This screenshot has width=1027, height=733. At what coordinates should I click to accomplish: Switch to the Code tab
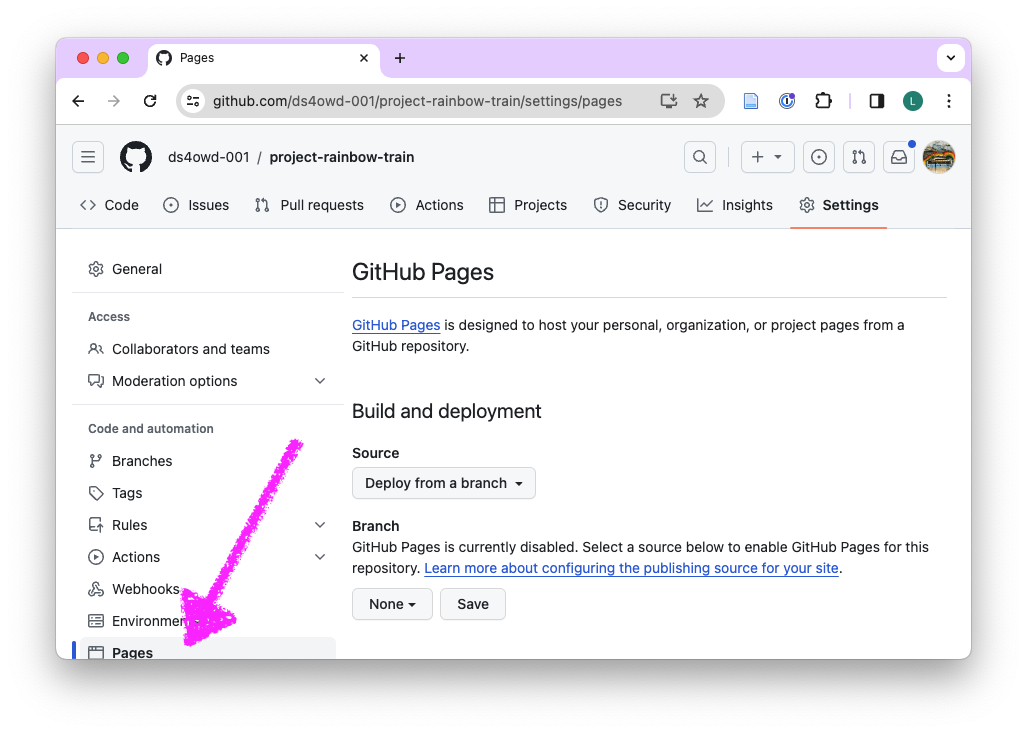pos(109,205)
